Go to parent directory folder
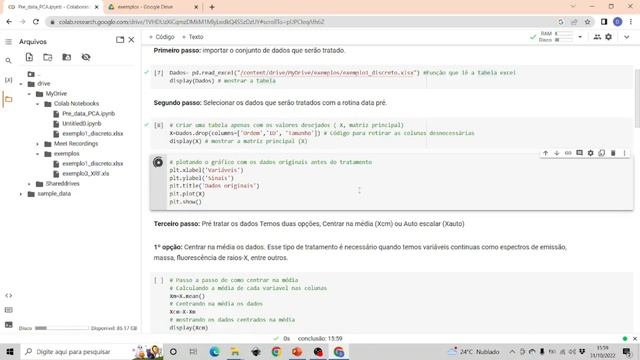Screen dimensions: 640x360 [x=33, y=74]
